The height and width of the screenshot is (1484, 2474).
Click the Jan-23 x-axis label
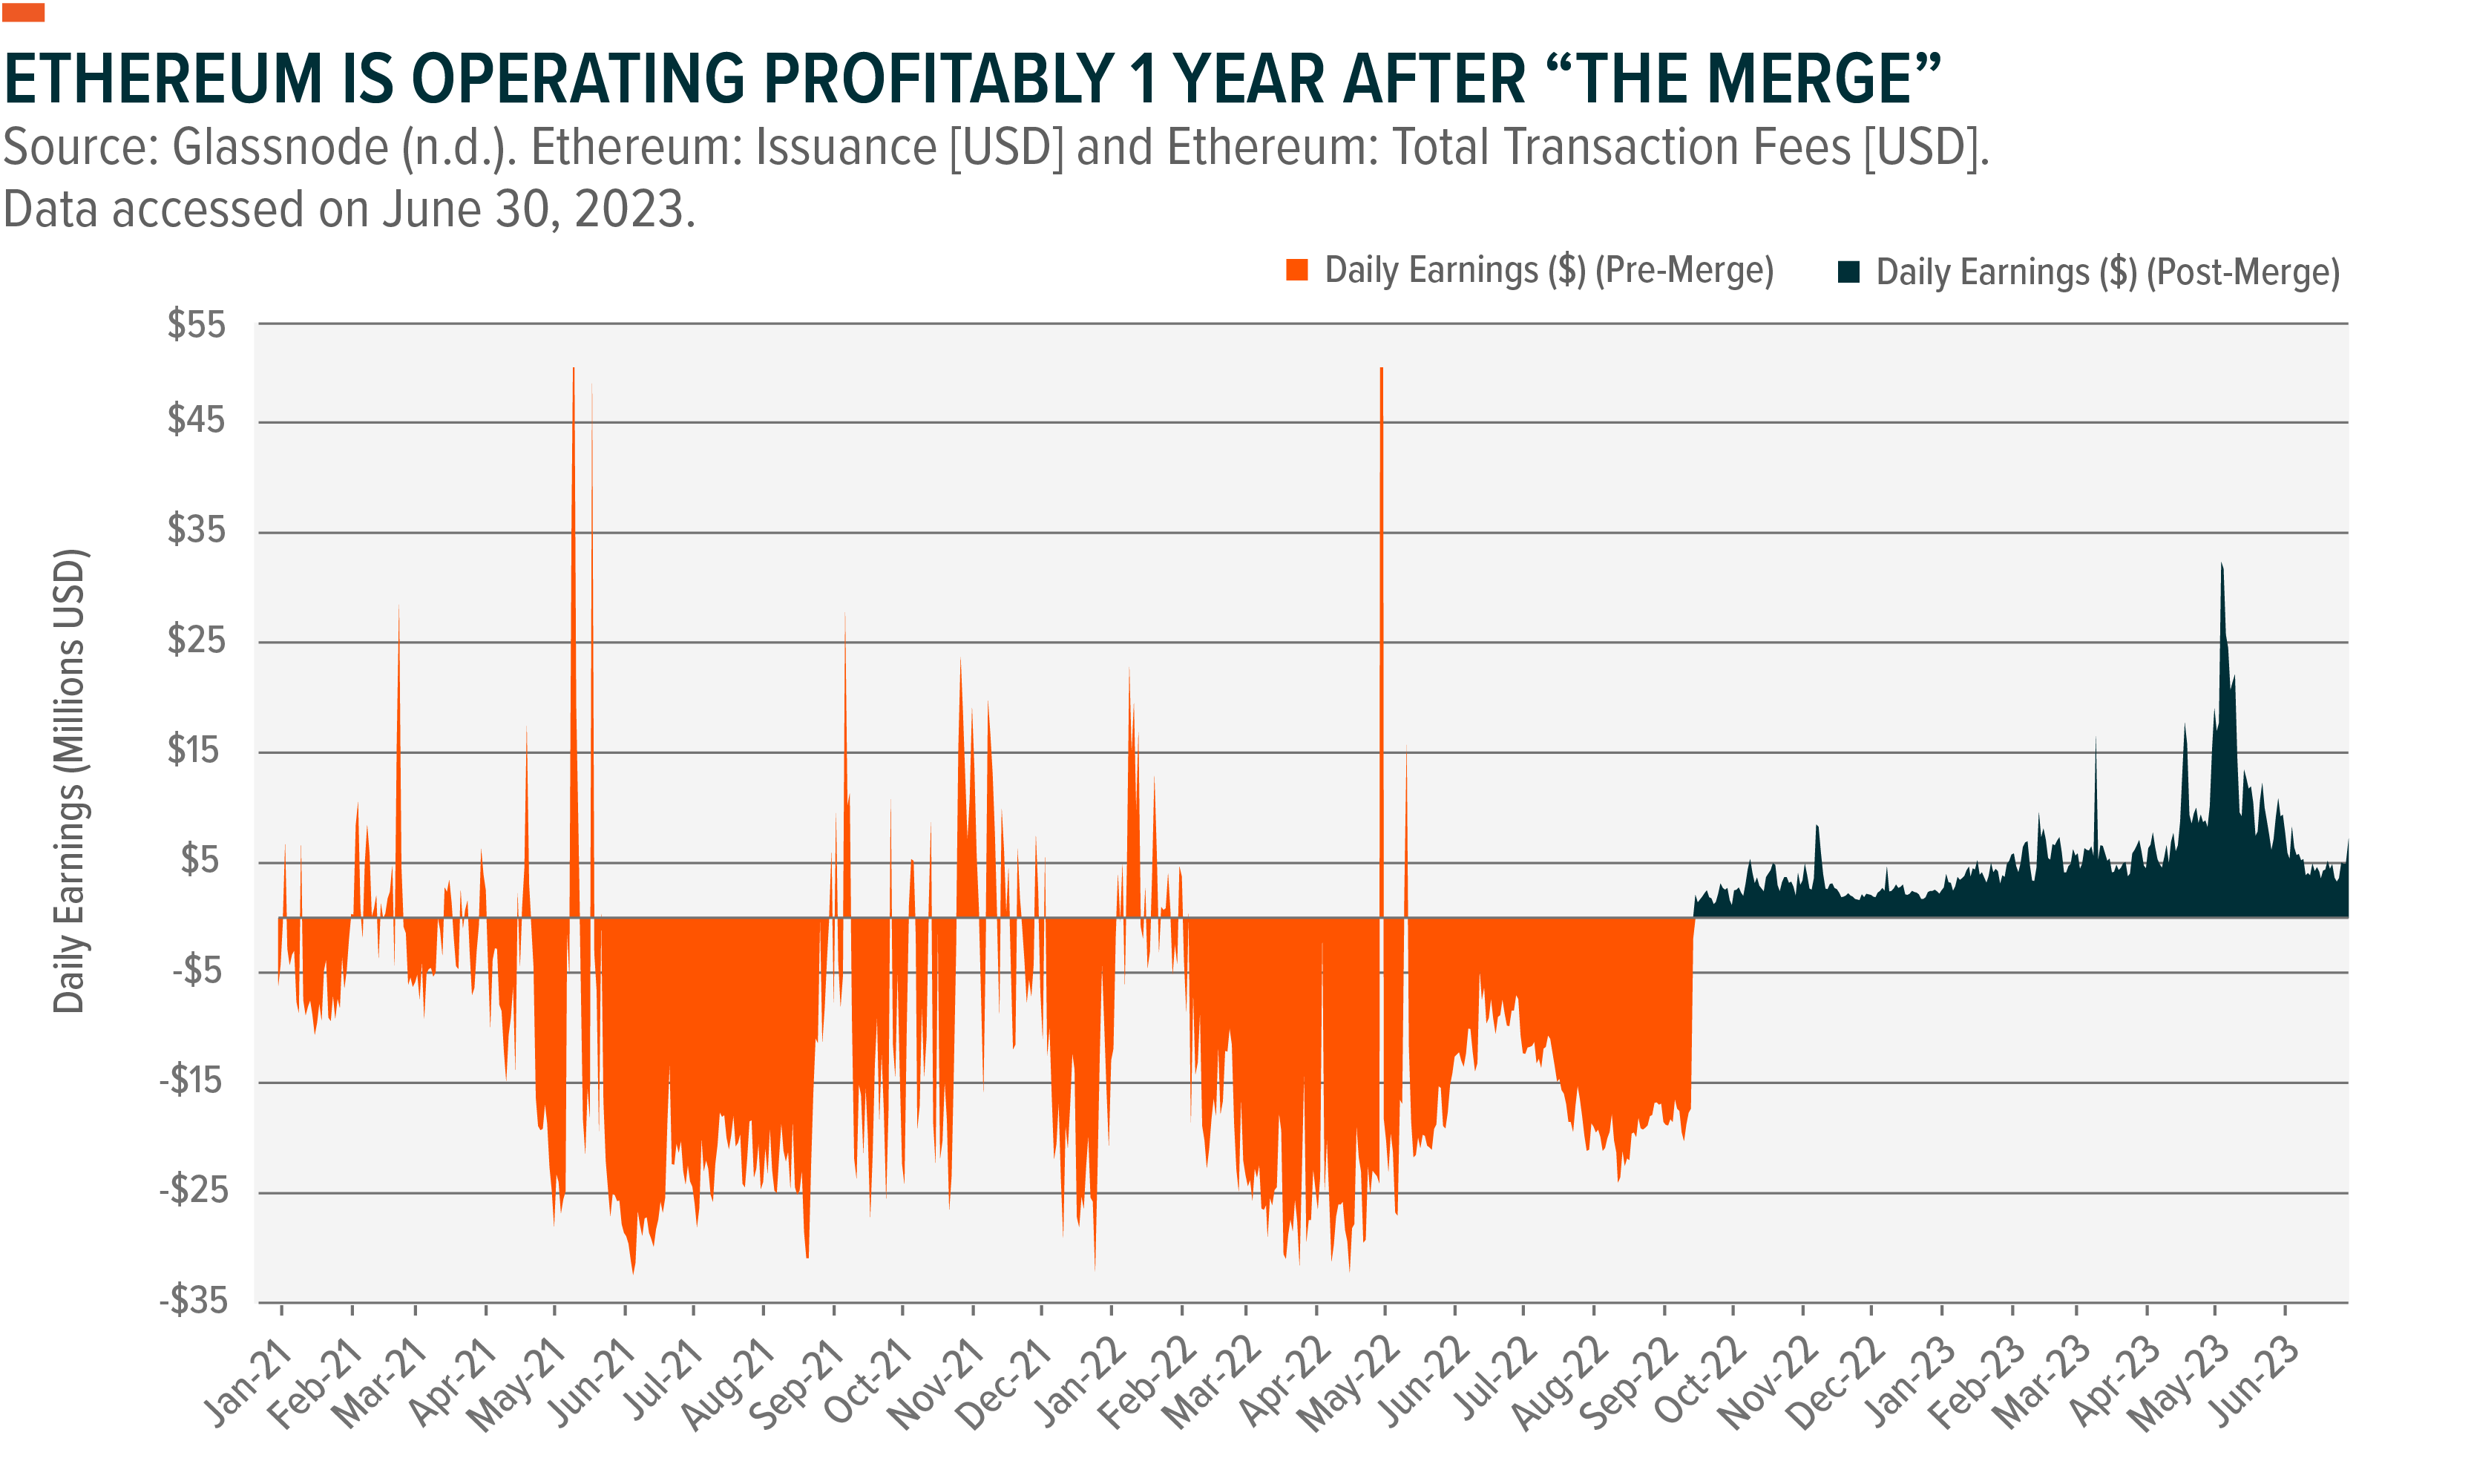pyautogui.click(x=1911, y=1381)
